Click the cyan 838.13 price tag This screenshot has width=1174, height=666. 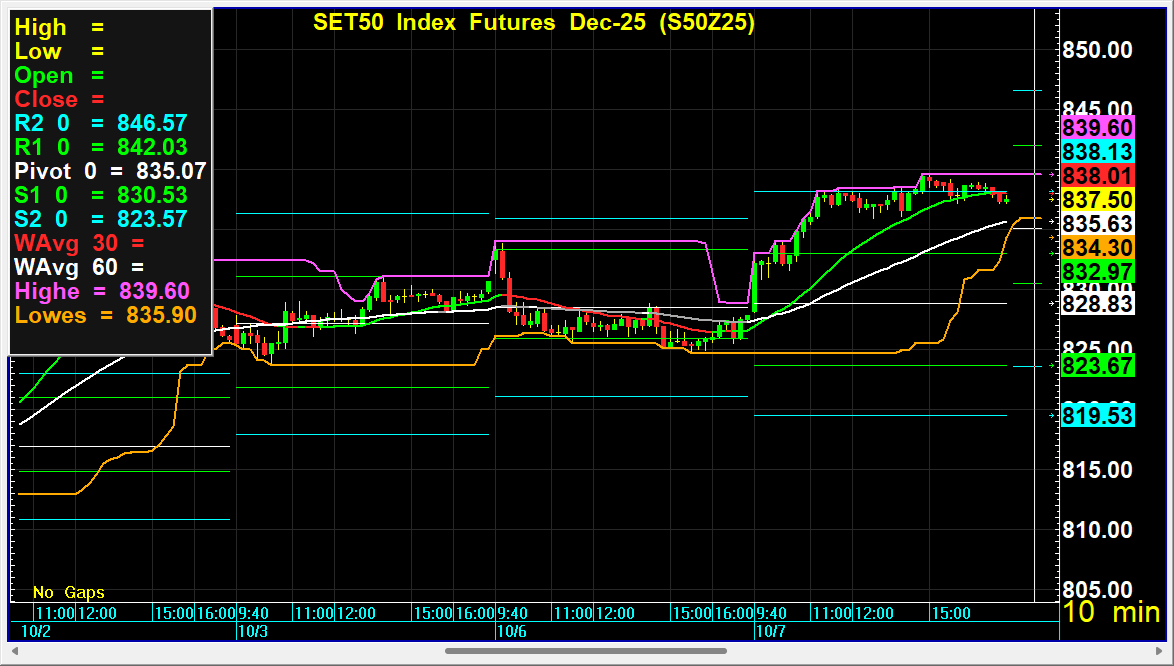(x=1097, y=152)
